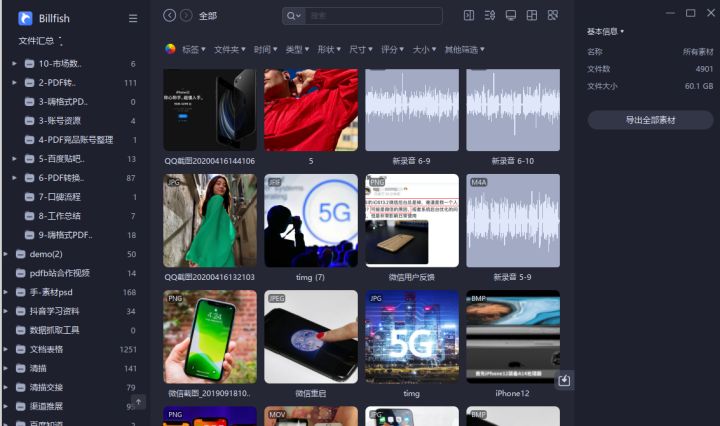720x426 pixels.
Task: Toggle the side panel layout icon
Action: 469,16
